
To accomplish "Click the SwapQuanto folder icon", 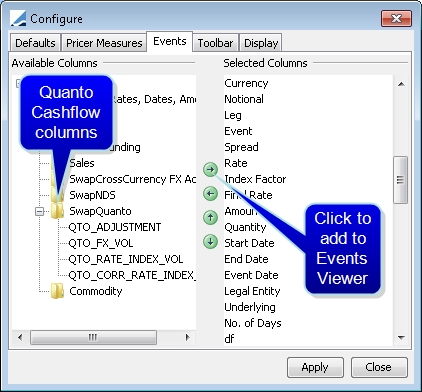I will pyautogui.click(x=57, y=211).
